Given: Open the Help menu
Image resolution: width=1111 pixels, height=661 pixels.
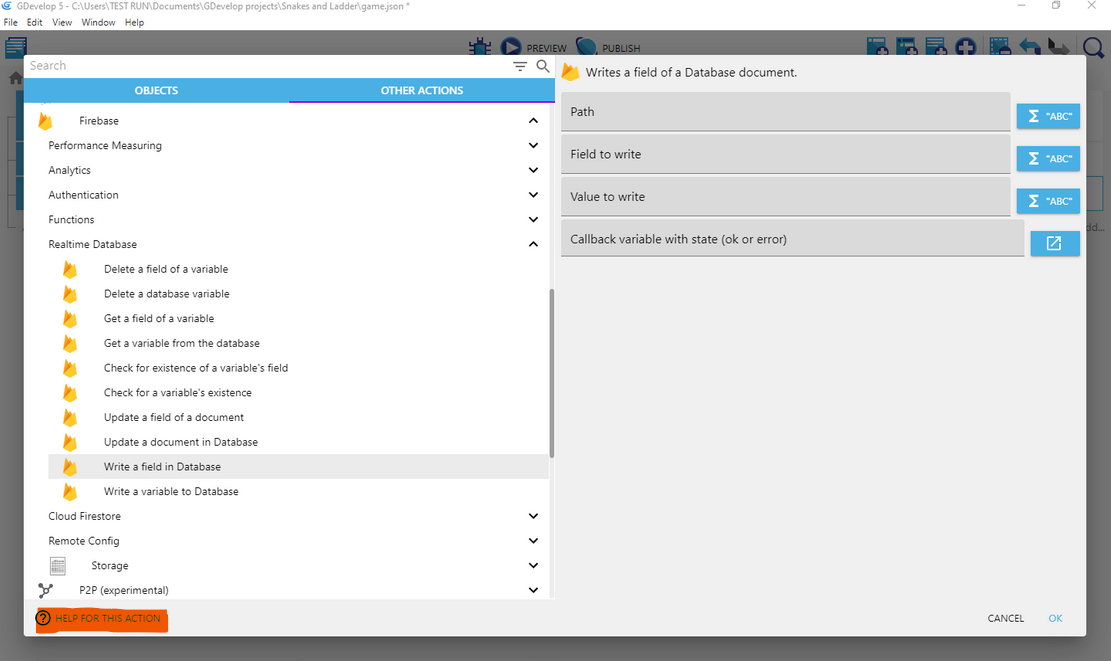Looking at the screenshot, I should click(134, 23).
